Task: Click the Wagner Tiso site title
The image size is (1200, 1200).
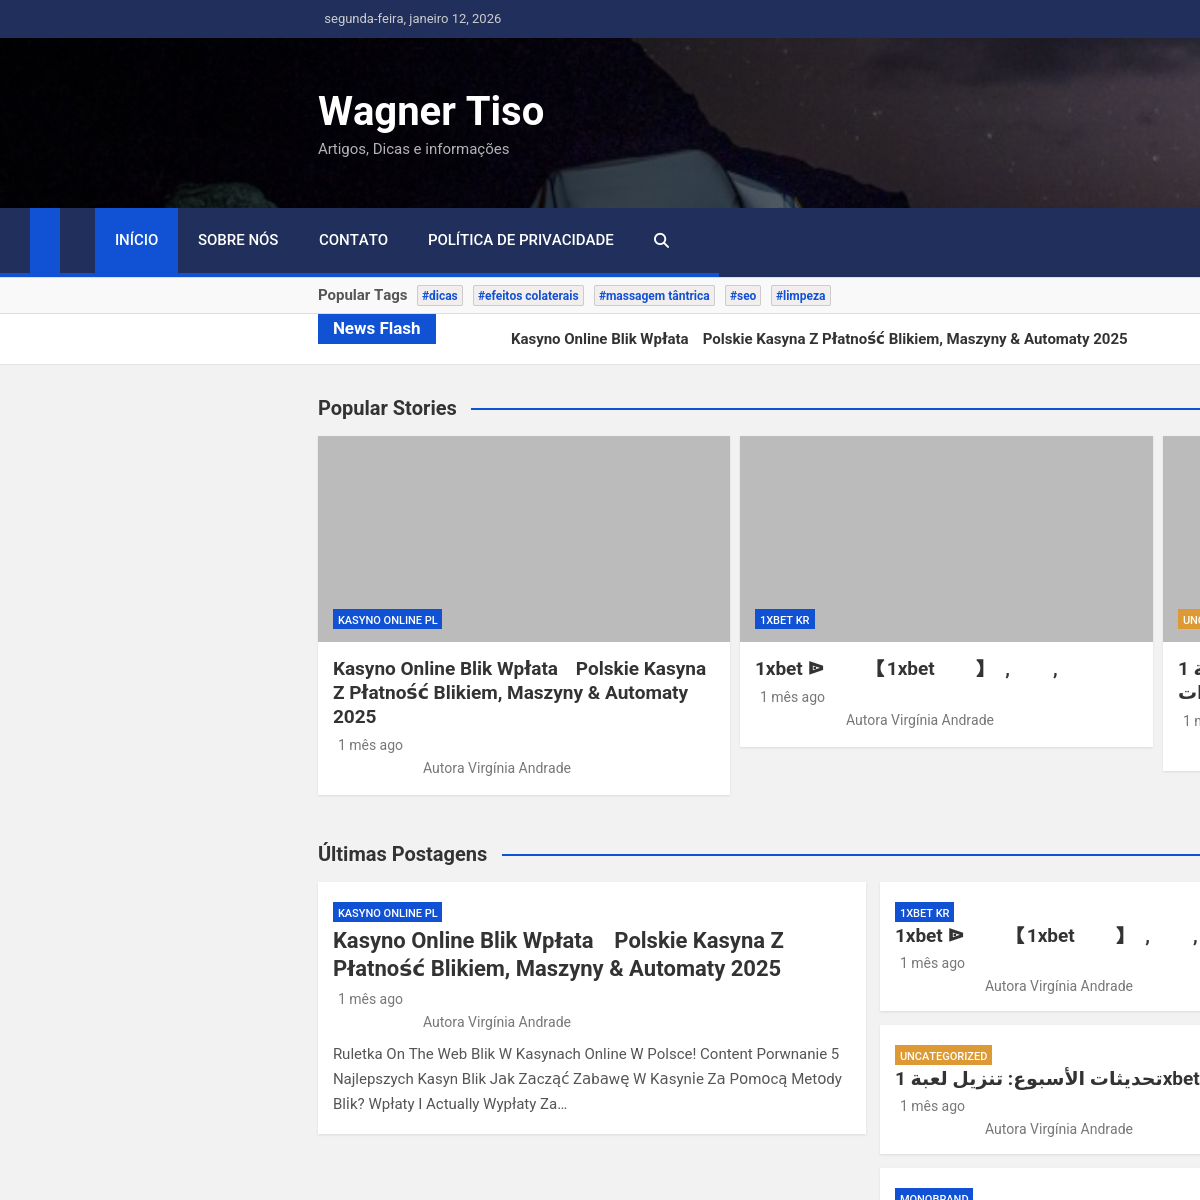Action: click(431, 111)
